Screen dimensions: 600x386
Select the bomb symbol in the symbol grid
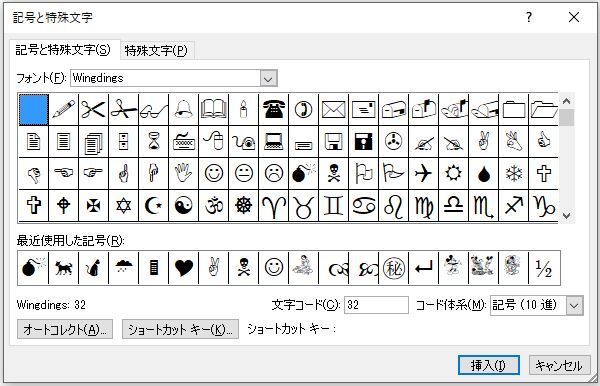(x=303, y=173)
